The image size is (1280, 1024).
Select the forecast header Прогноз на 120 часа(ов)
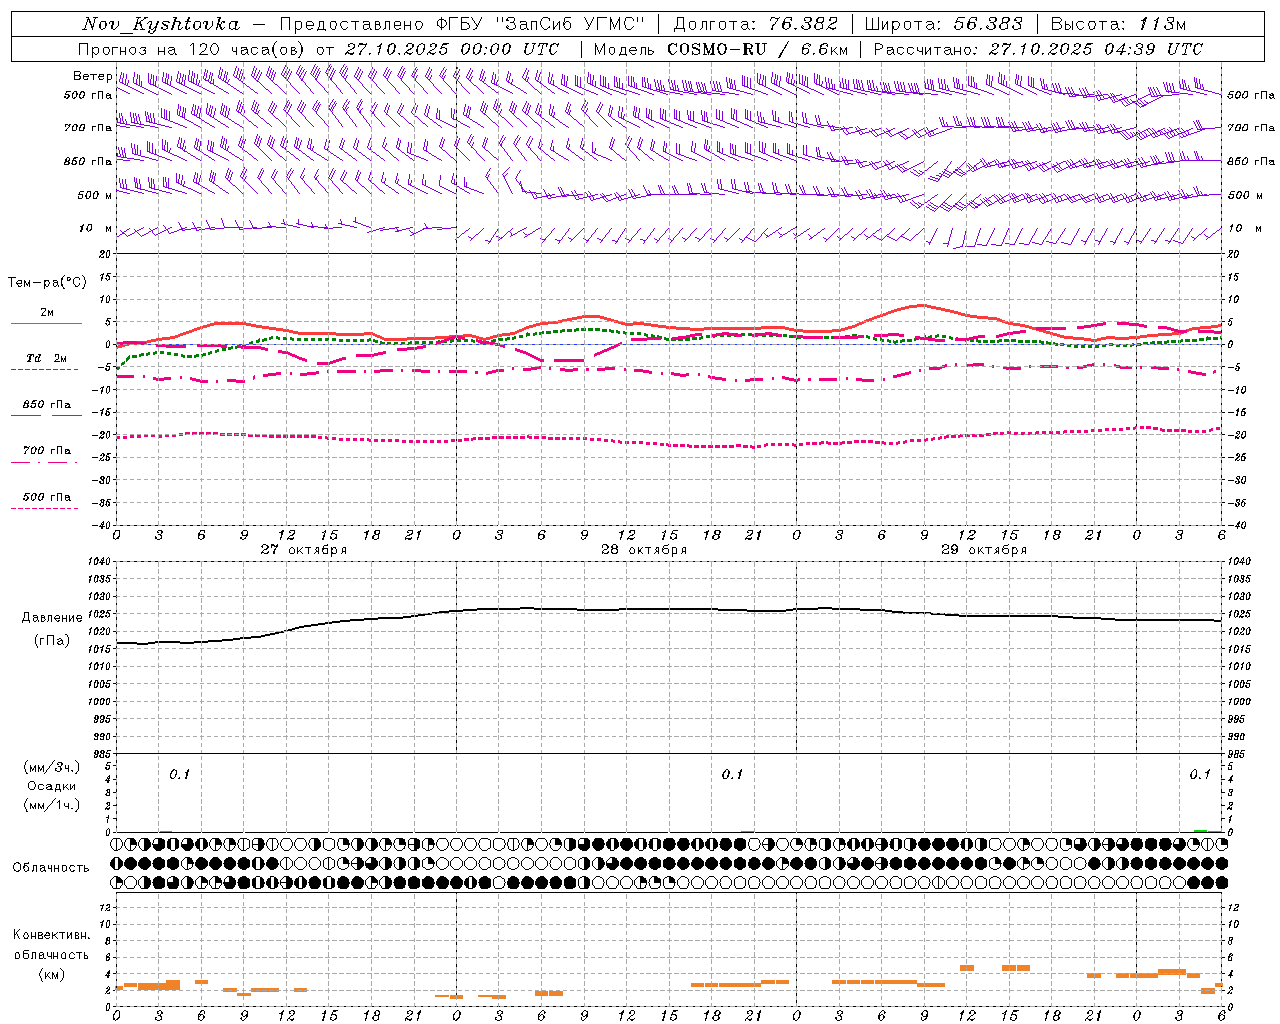pyautogui.click(x=192, y=49)
